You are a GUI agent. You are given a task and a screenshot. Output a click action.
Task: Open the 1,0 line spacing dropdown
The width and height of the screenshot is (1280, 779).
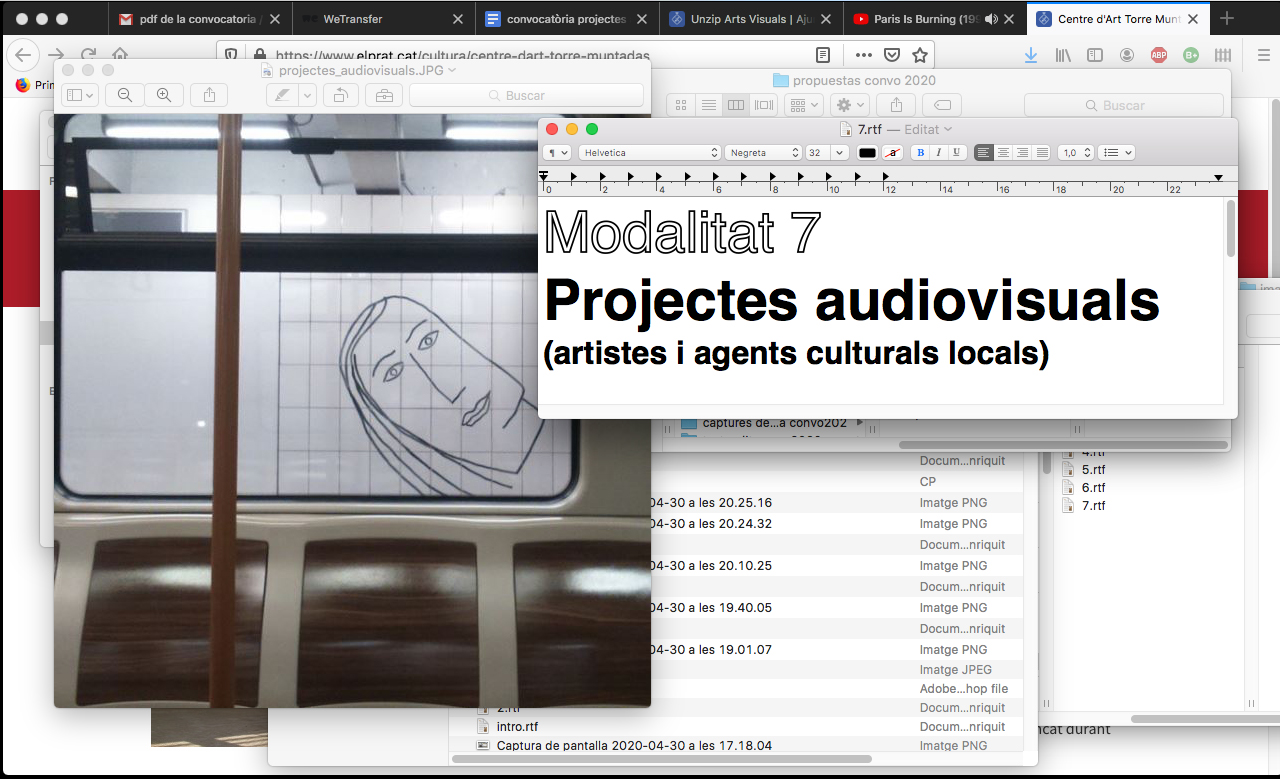tap(1075, 153)
